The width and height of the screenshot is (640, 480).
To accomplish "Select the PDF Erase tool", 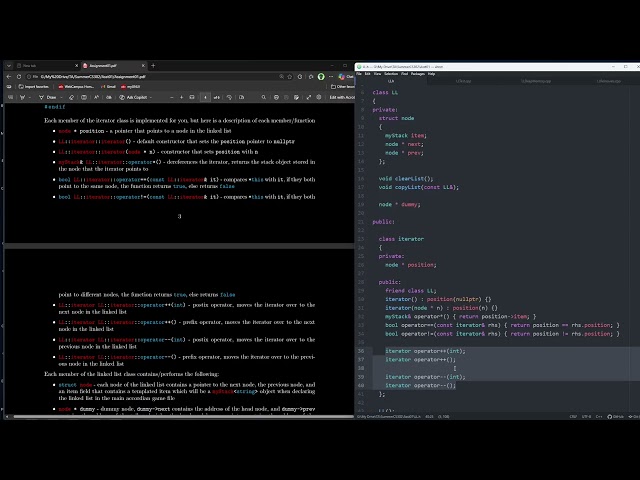I will tap(71, 97).
